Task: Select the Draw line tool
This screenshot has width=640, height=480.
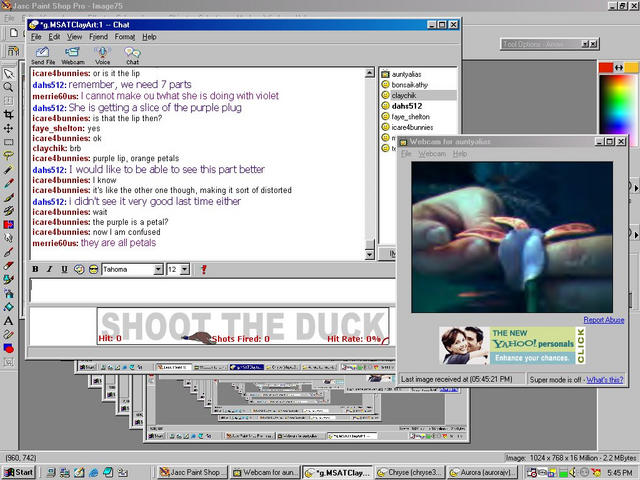Action: [x=8, y=335]
